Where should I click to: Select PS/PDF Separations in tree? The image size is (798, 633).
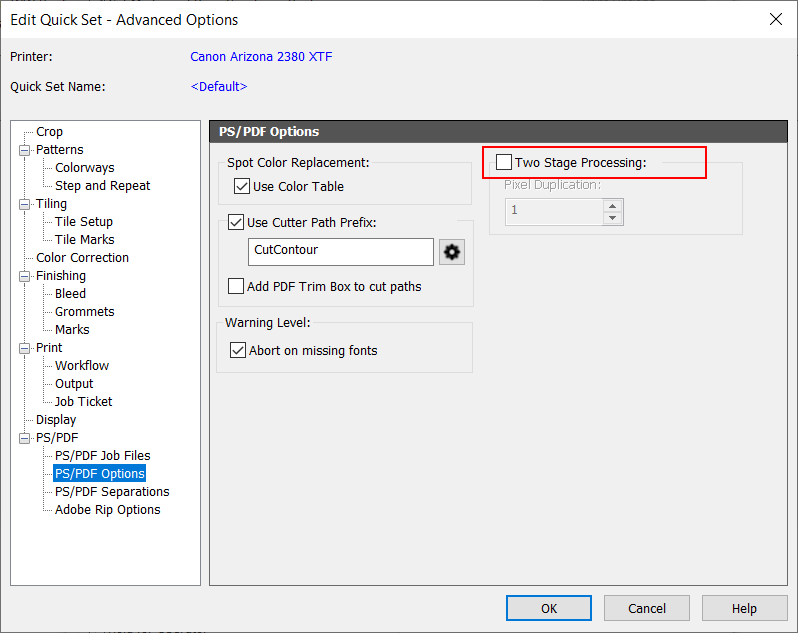pos(112,491)
